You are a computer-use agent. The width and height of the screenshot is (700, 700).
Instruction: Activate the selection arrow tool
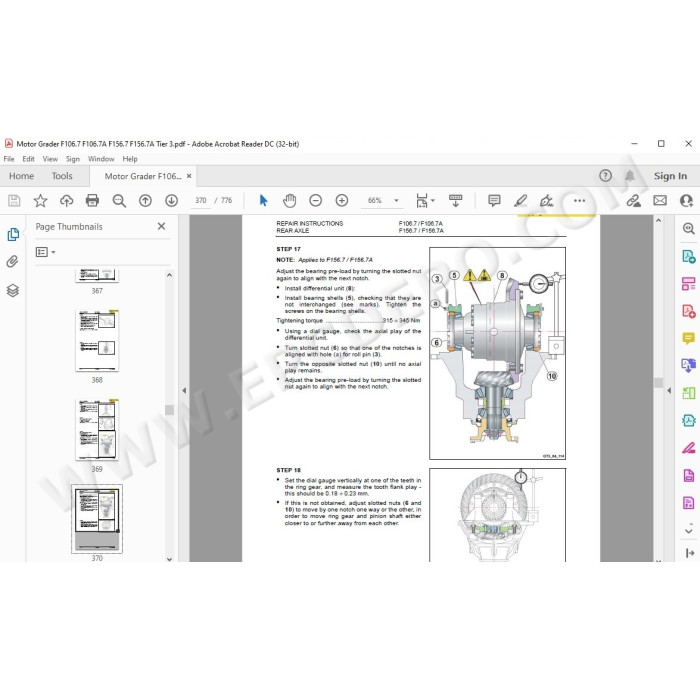point(263,200)
